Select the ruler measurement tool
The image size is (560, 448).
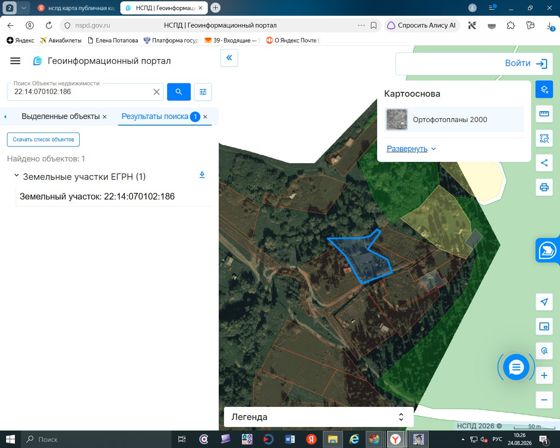(x=544, y=114)
